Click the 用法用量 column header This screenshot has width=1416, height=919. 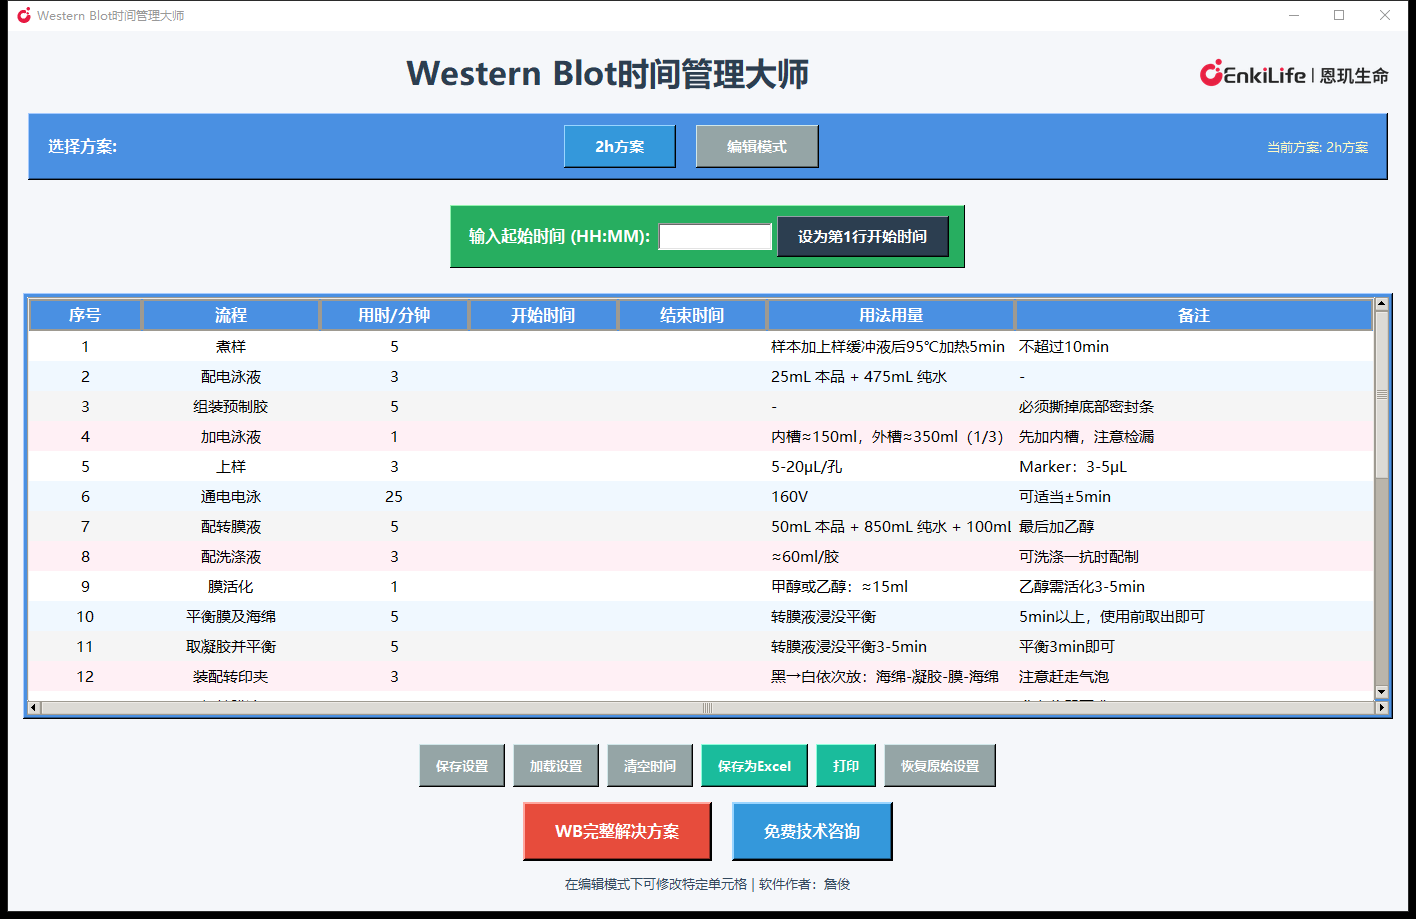[891, 315]
